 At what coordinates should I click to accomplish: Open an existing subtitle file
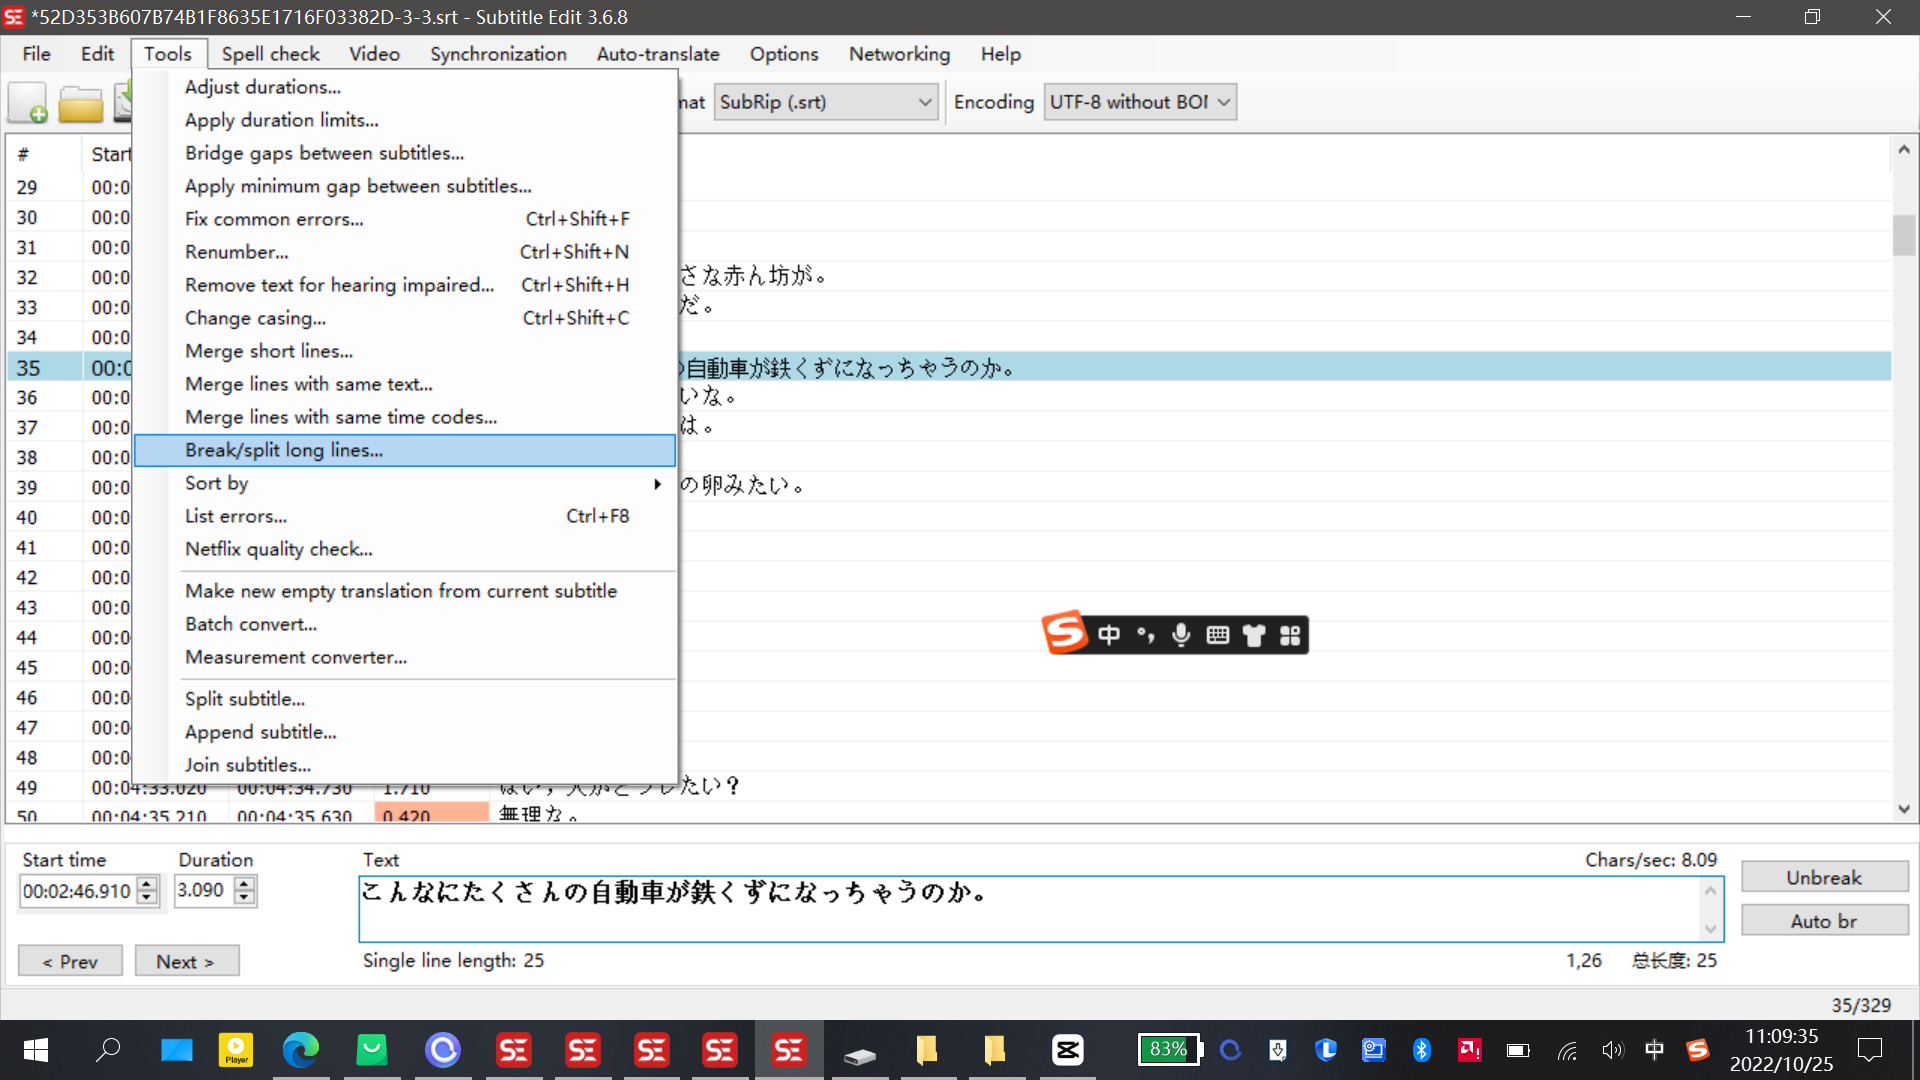(x=80, y=101)
